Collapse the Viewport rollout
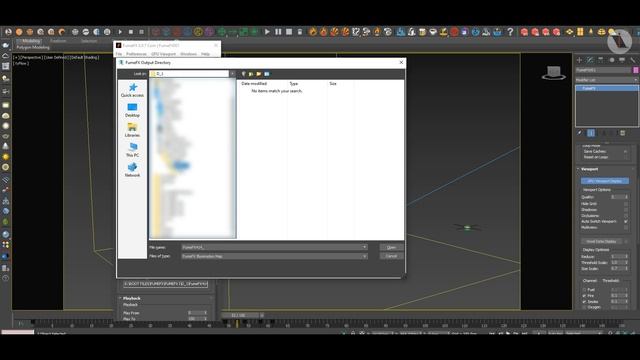640x360 pixels. pyautogui.click(x=589, y=169)
